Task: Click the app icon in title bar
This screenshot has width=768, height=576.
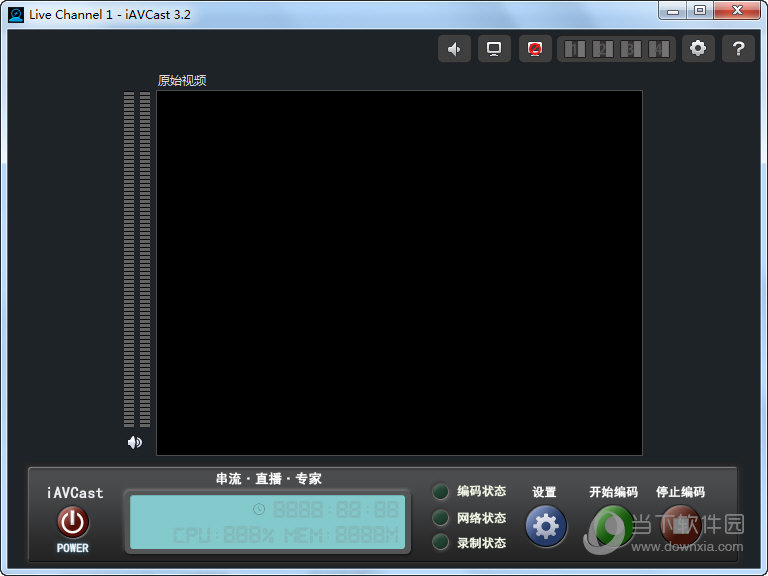Action: click(16, 14)
